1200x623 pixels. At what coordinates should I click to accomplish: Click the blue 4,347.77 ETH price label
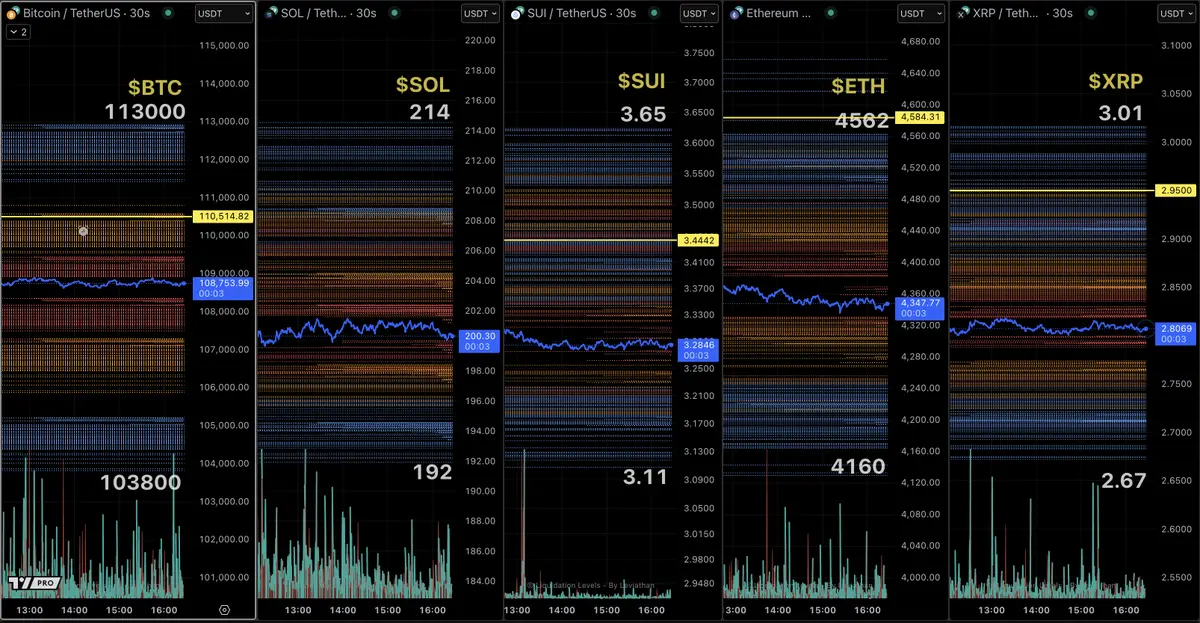[x=921, y=308]
